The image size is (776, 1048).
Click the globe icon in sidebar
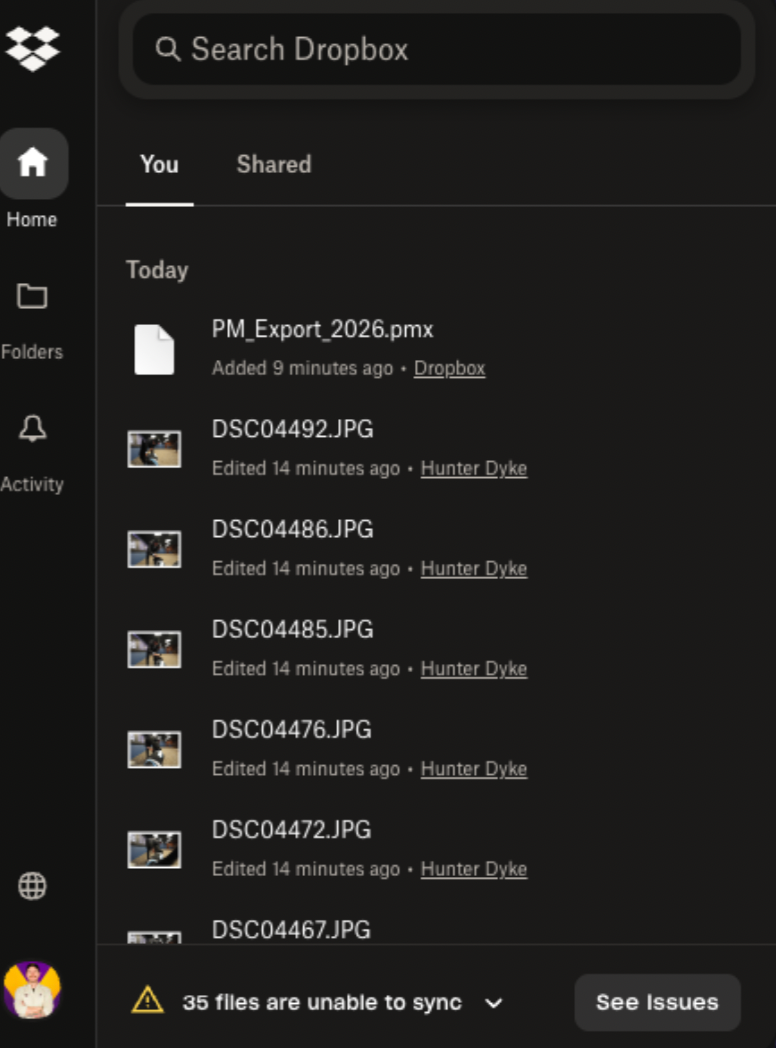click(32, 886)
